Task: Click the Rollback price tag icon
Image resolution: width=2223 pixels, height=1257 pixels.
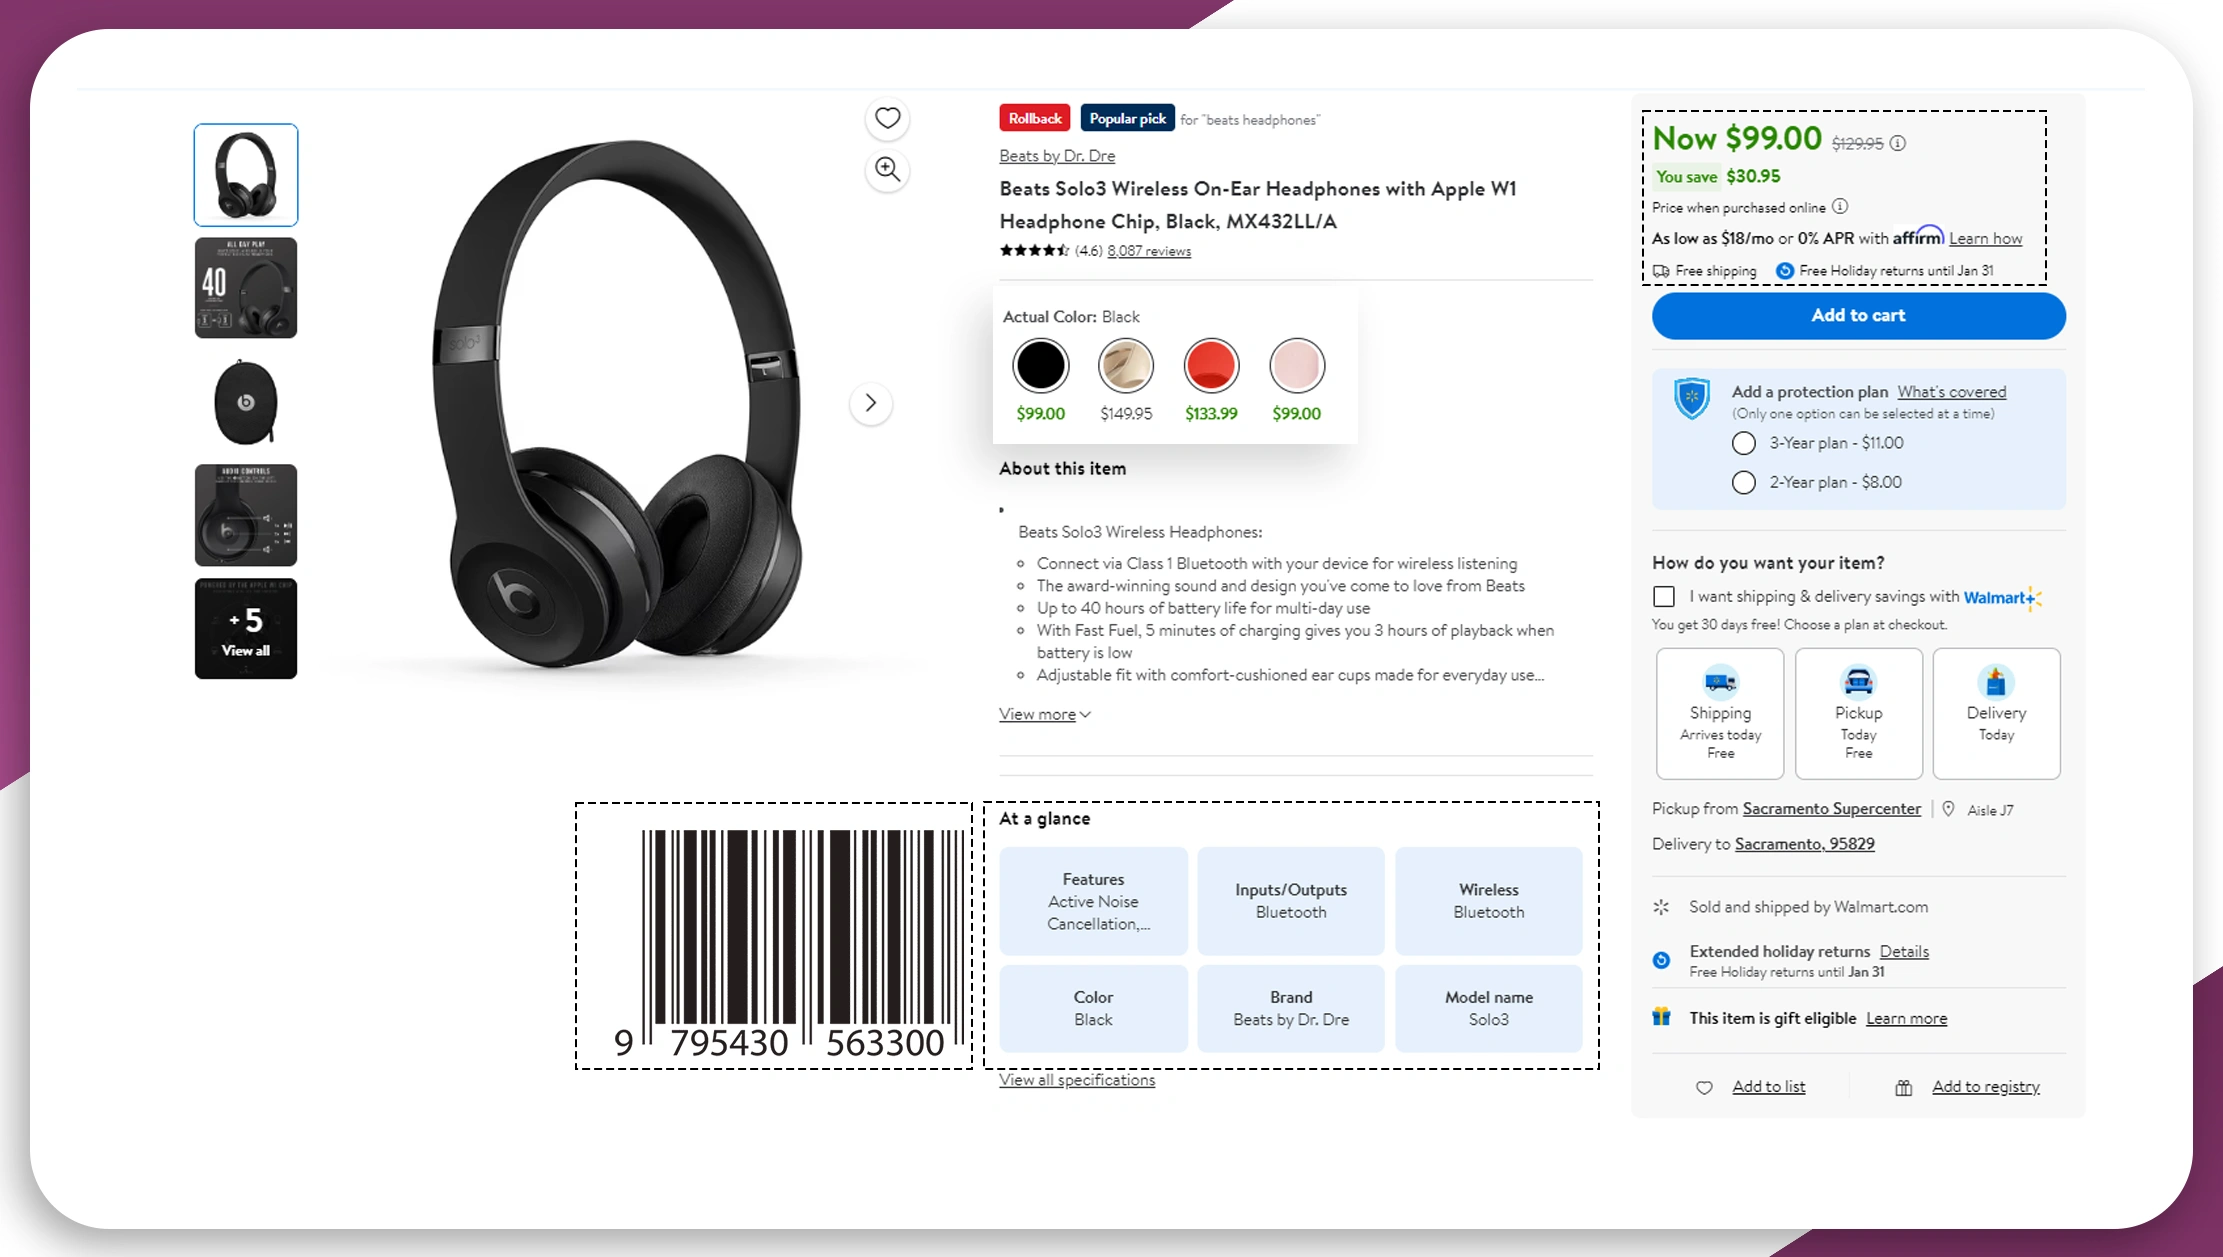Action: point(1034,118)
